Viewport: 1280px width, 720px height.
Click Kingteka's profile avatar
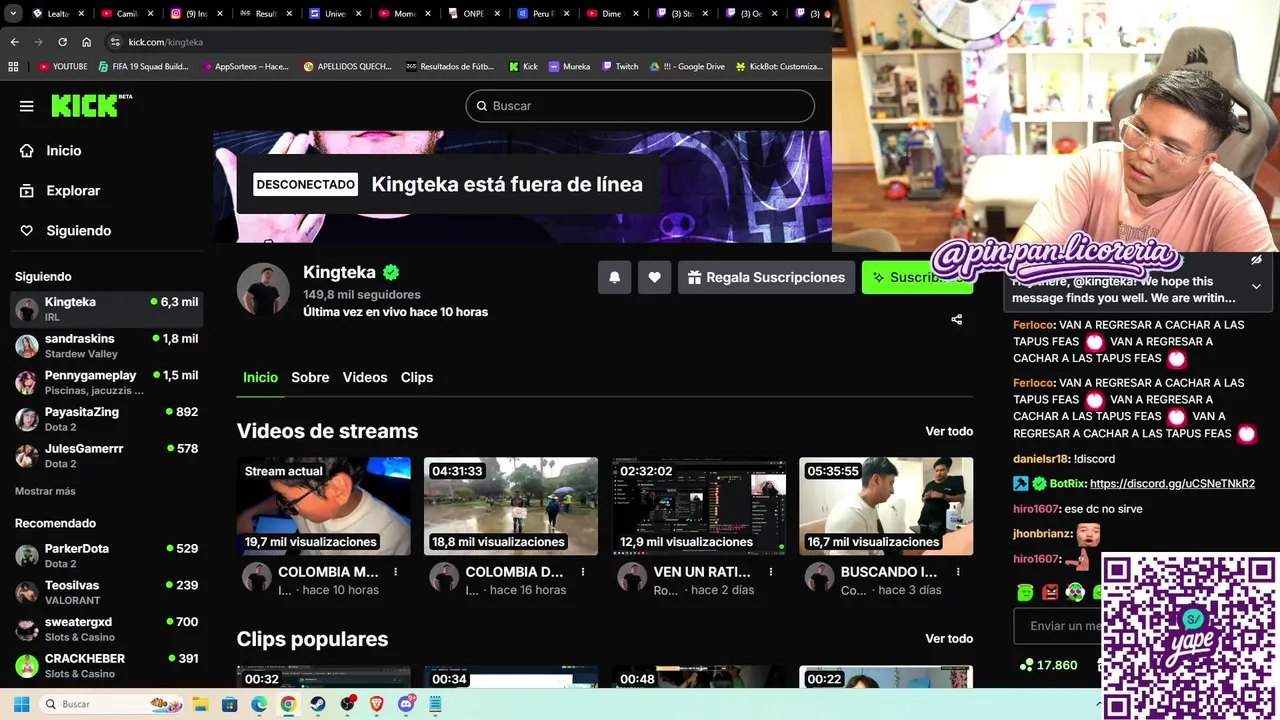coord(263,289)
